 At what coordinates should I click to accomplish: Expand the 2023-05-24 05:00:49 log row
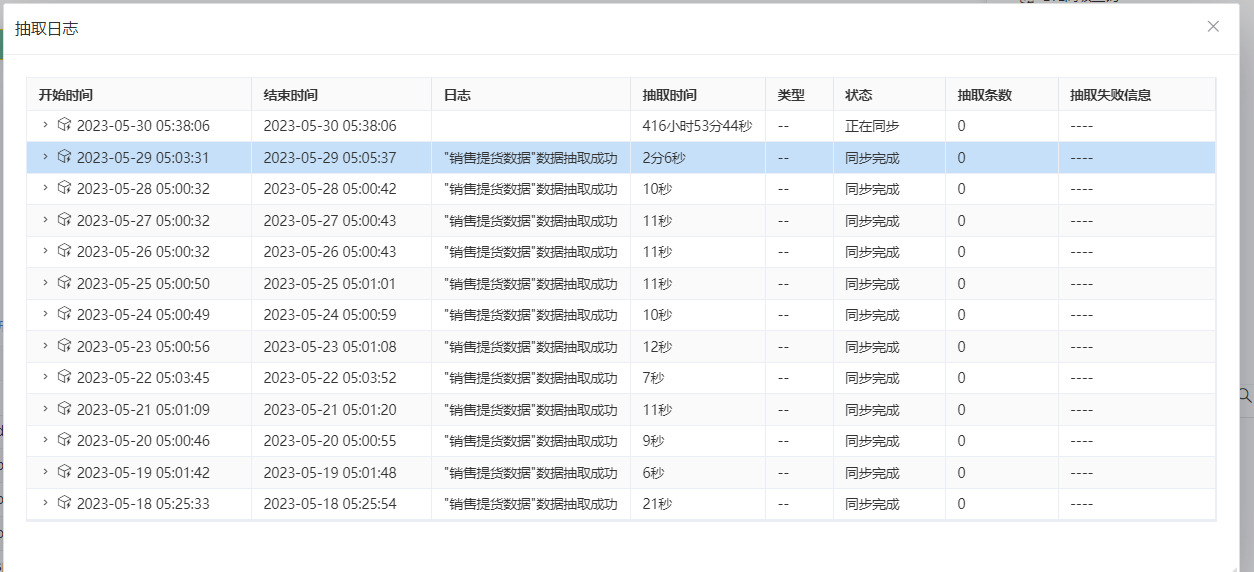(45, 314)
